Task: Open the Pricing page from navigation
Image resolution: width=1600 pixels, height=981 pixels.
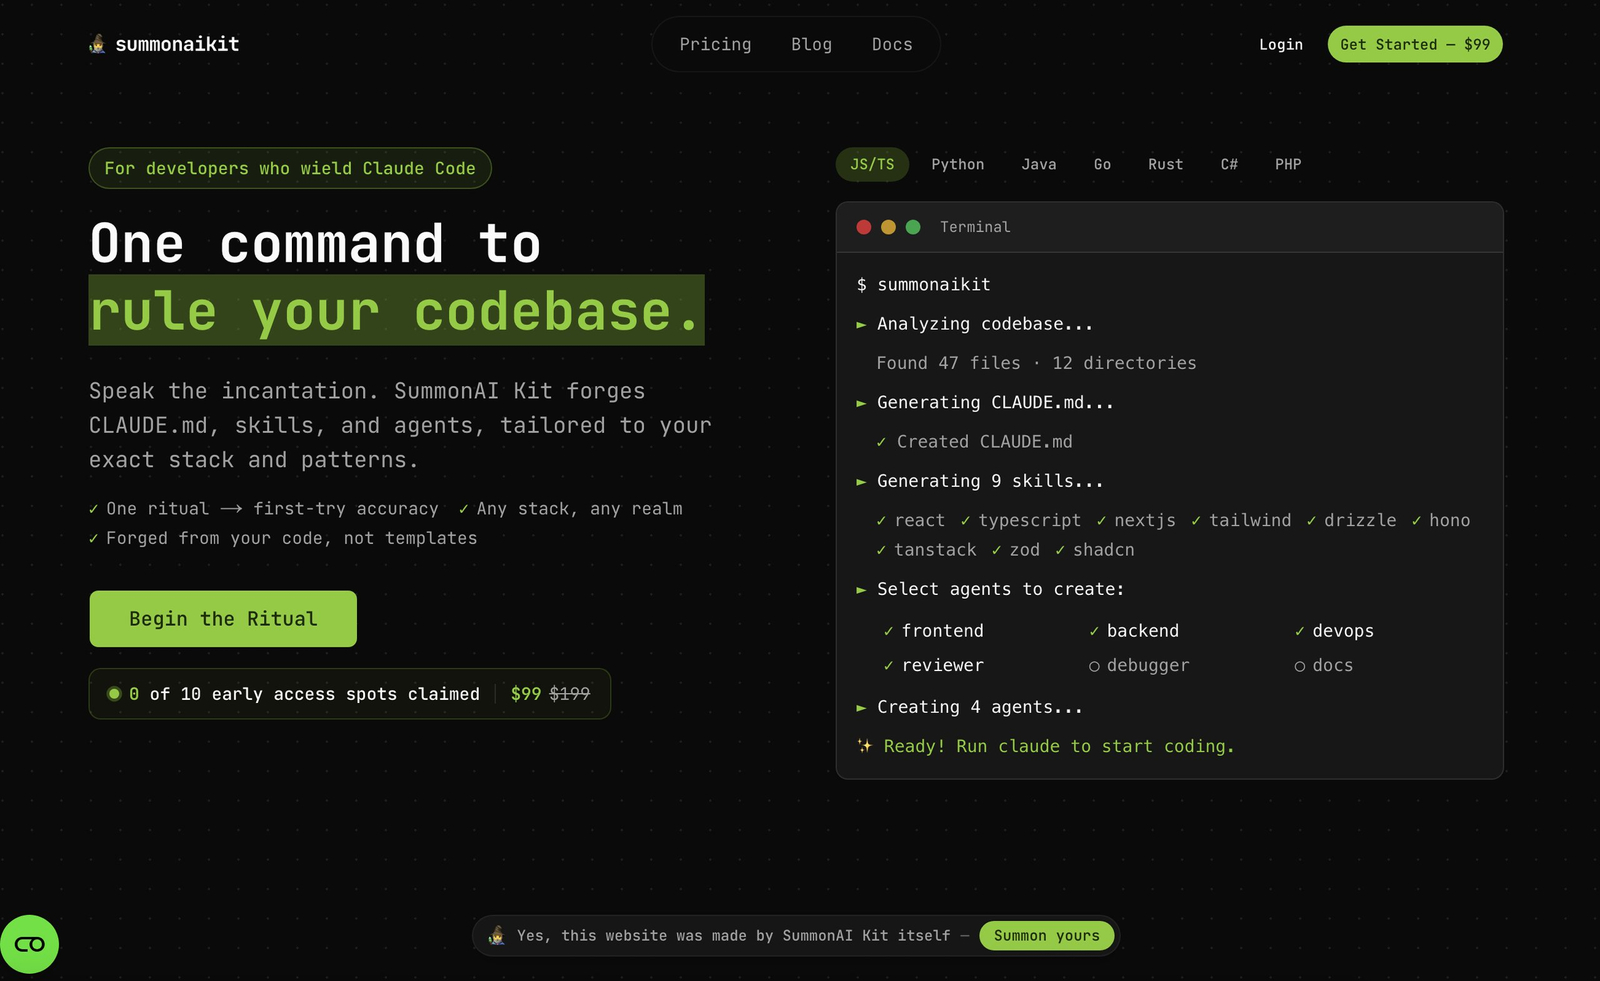Action: (715, 45)
